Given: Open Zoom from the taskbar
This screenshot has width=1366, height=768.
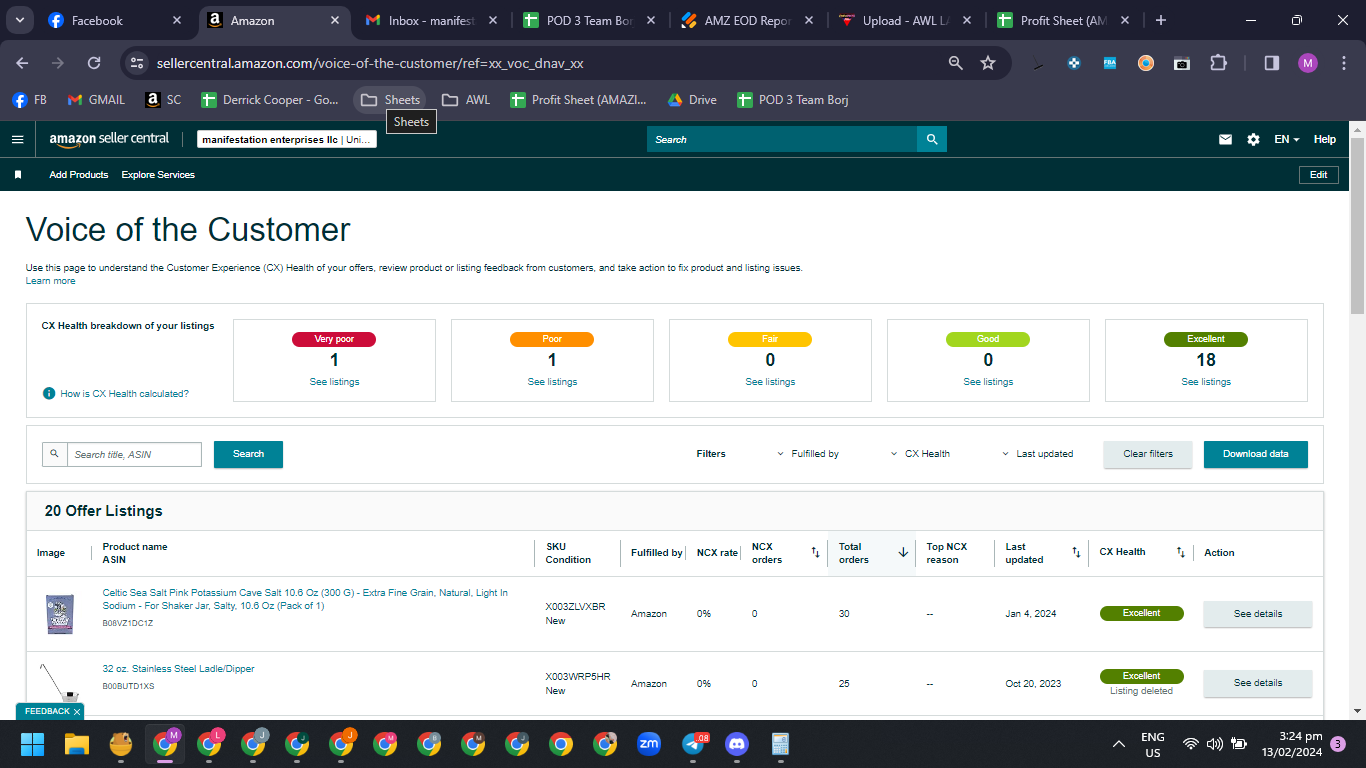Looking at the screenshot, I should click(649, 744).
